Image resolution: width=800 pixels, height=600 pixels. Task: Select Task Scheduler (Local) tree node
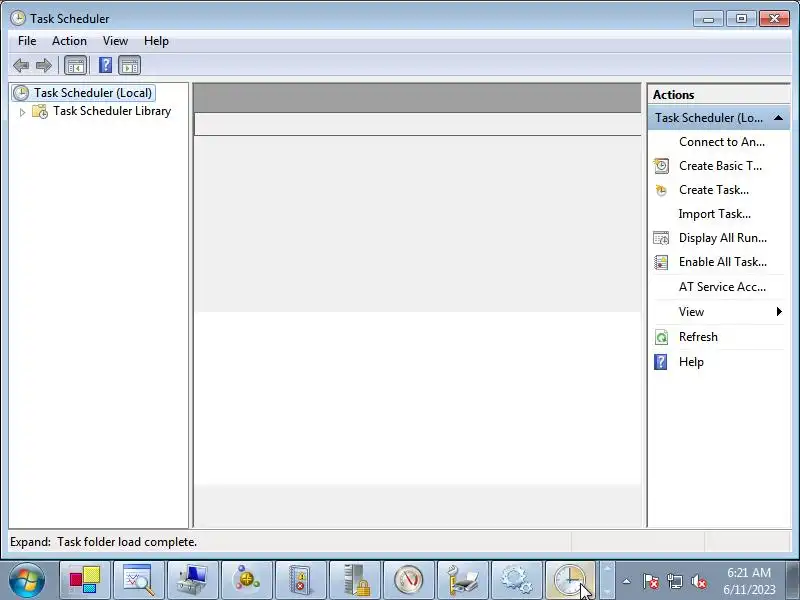[x=93, y=93]
